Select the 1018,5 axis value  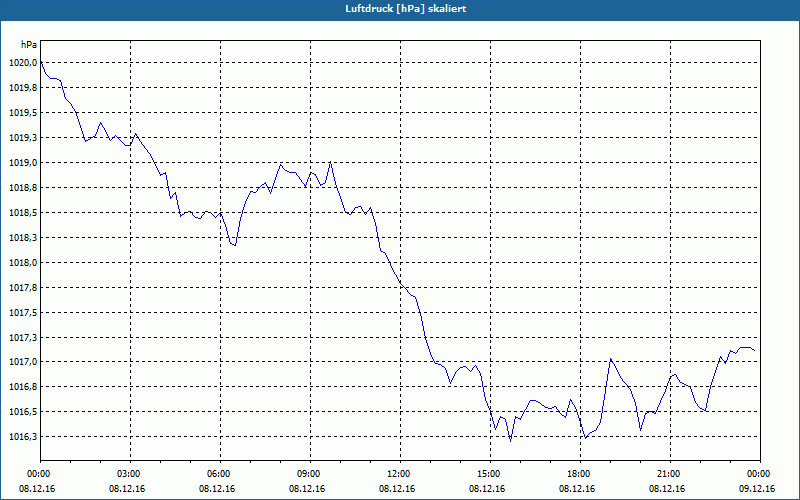click(x=23, y=213)
